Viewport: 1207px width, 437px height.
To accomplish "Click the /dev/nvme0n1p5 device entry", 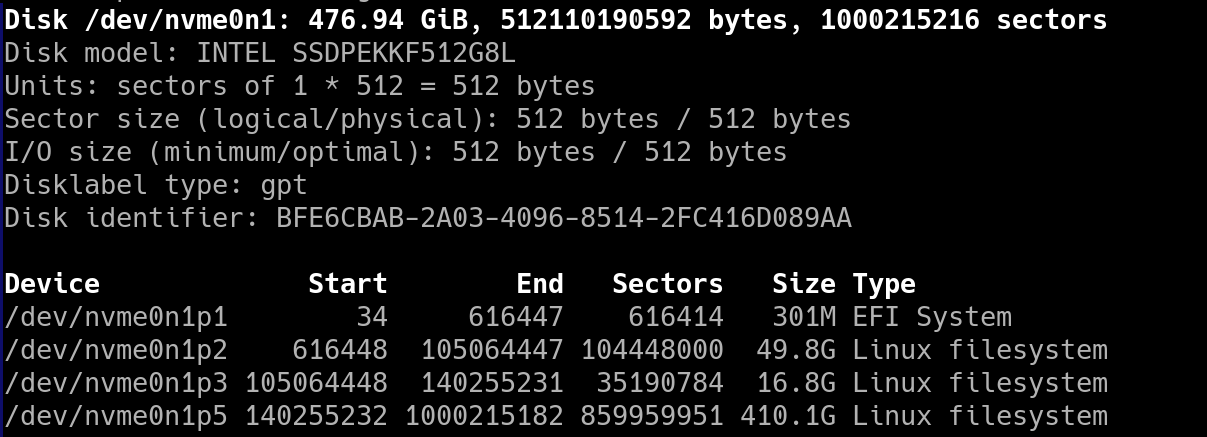I will tap(116, 416).
